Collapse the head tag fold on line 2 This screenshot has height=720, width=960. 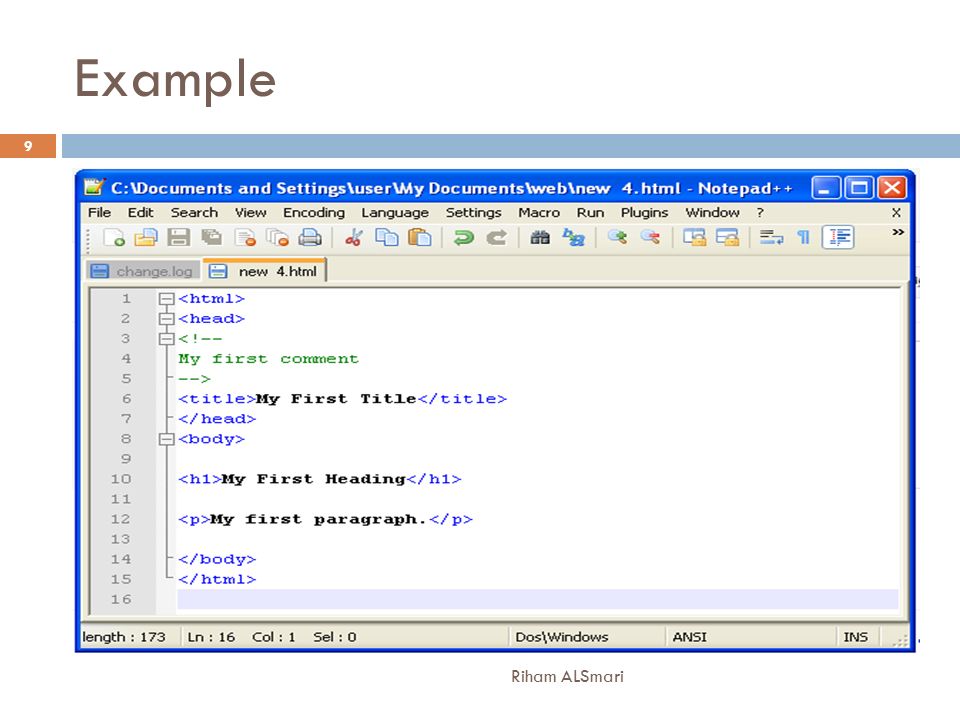[166, 319]
